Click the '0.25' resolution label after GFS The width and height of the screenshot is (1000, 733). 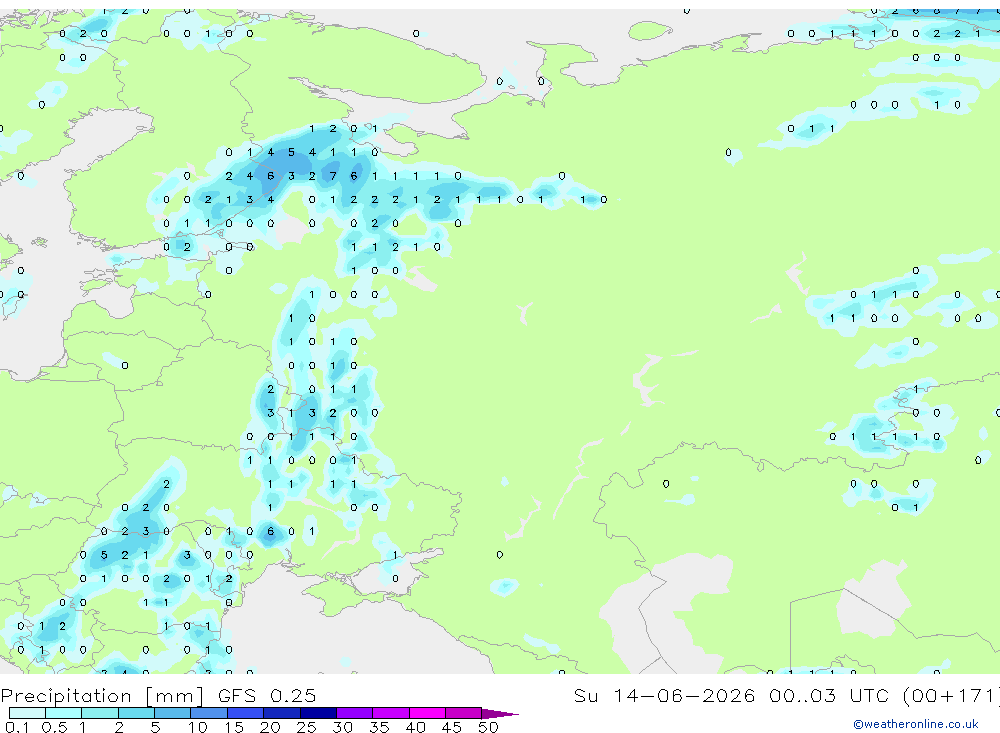[x=293, y=696]
